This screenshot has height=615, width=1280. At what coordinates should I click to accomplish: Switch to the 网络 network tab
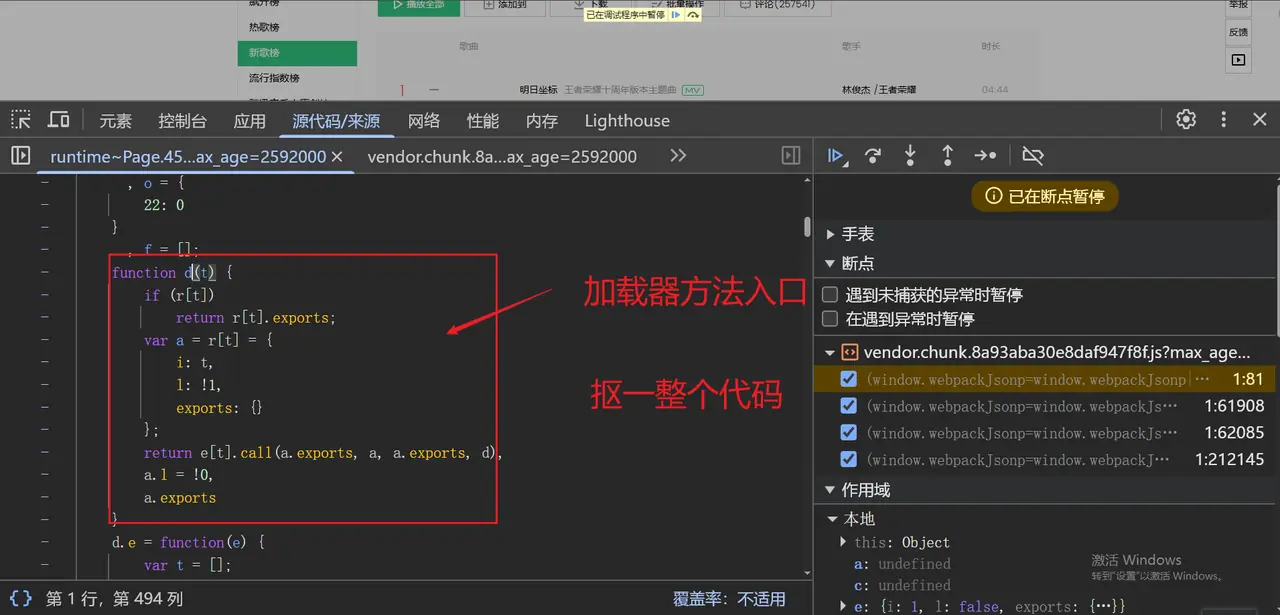424,121
